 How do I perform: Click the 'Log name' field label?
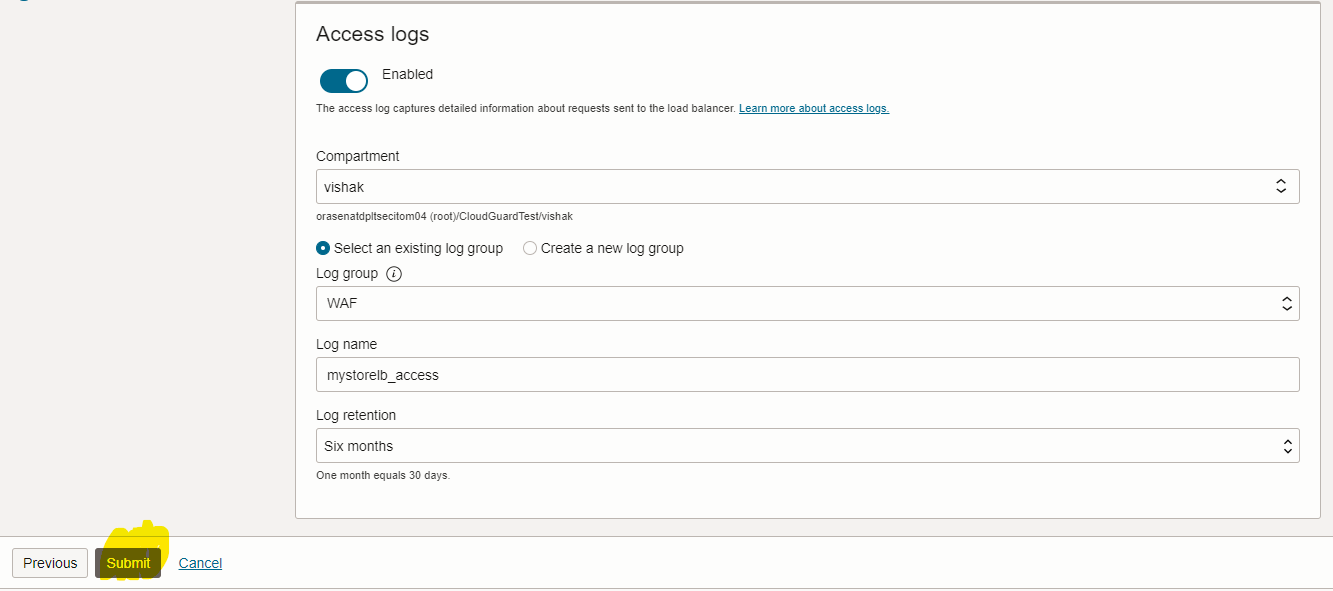[x=346, y=344]
